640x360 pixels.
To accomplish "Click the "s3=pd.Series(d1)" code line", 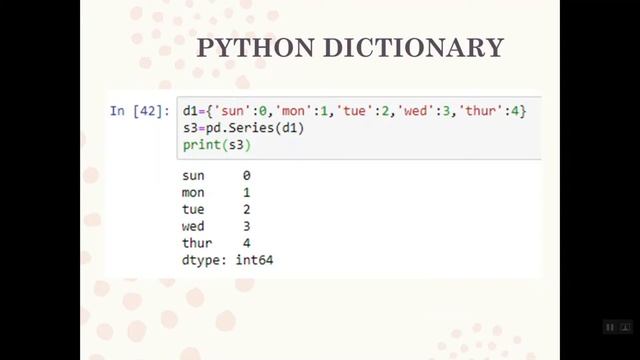I will (243, 128).
